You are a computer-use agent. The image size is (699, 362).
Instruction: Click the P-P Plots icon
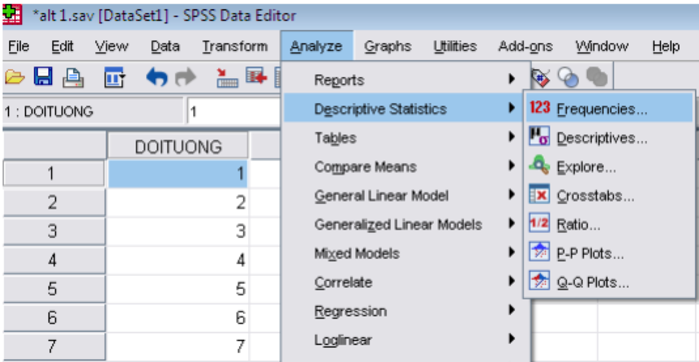pyautogui.click(x=539, y=252)
